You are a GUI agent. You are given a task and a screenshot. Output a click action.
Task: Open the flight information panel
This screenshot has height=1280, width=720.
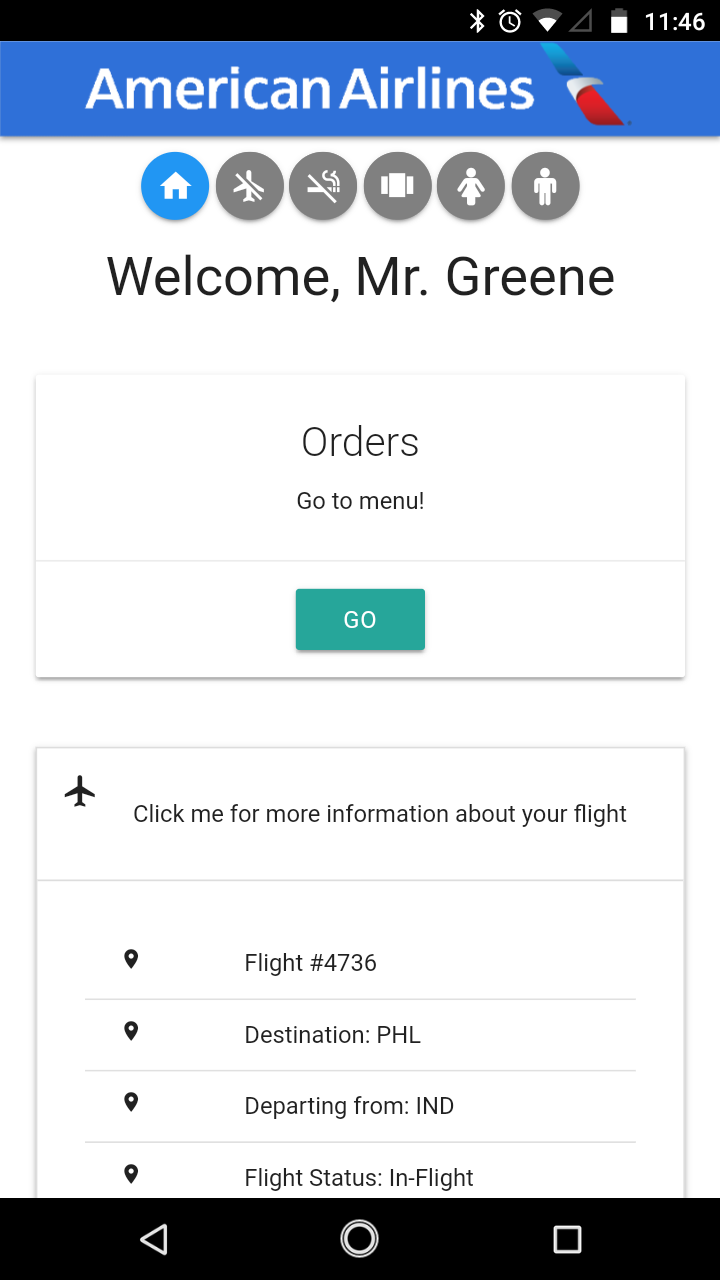pyautogui.click(x=380, y=813)
